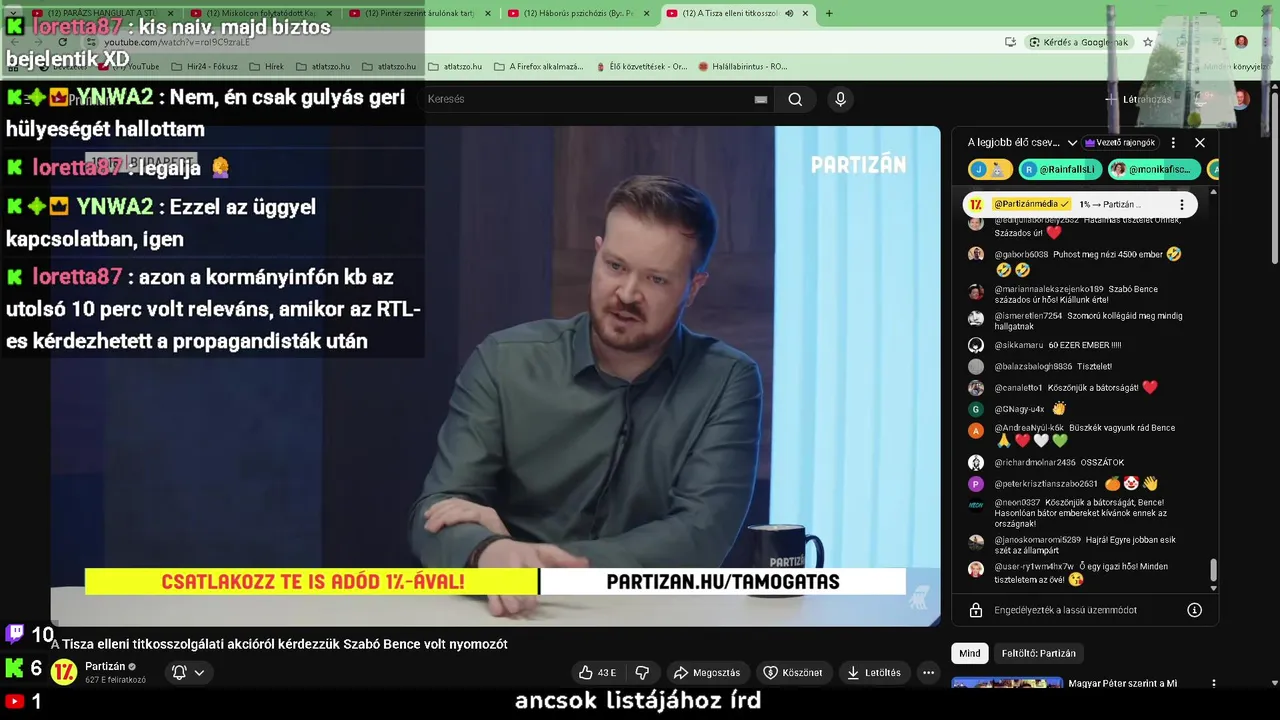The height and width of the screenshot is (720, 1280).
Task: Open the menu for the Magyar Péter recommended video
Action: pyautogui.click(x=1214, y=684)
